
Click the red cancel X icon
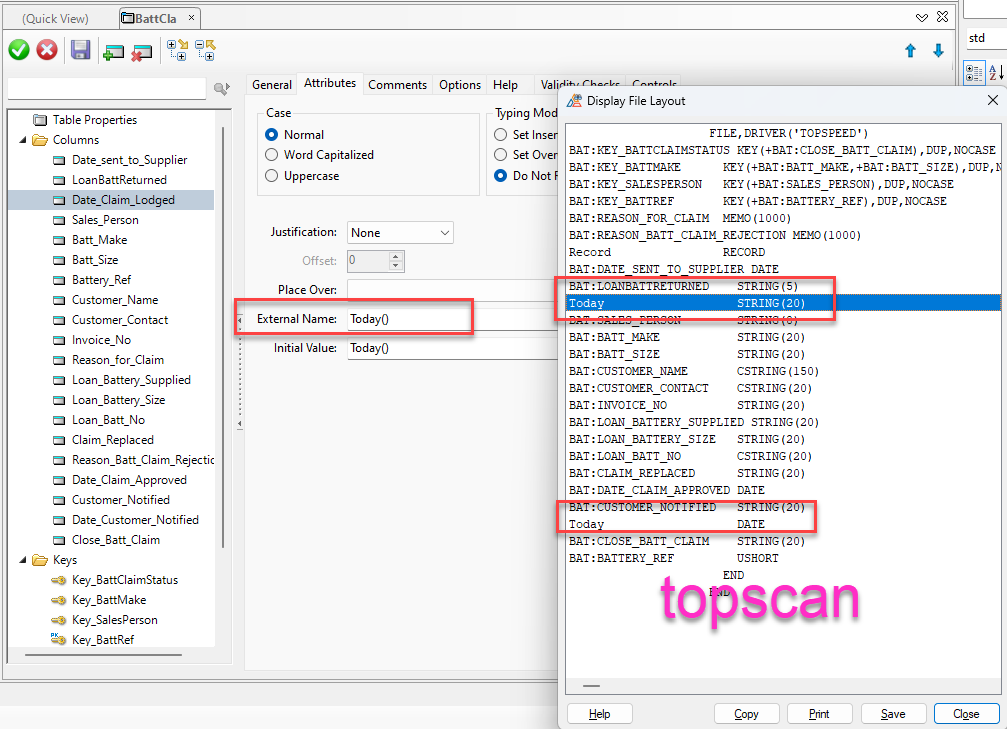[47, 50]
